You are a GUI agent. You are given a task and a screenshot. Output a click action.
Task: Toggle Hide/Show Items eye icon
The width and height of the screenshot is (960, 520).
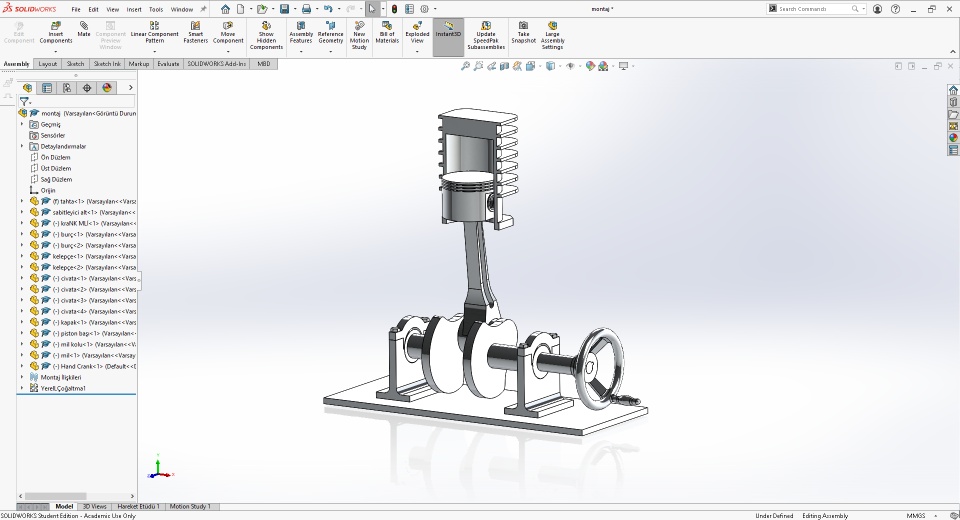point(570,66)
